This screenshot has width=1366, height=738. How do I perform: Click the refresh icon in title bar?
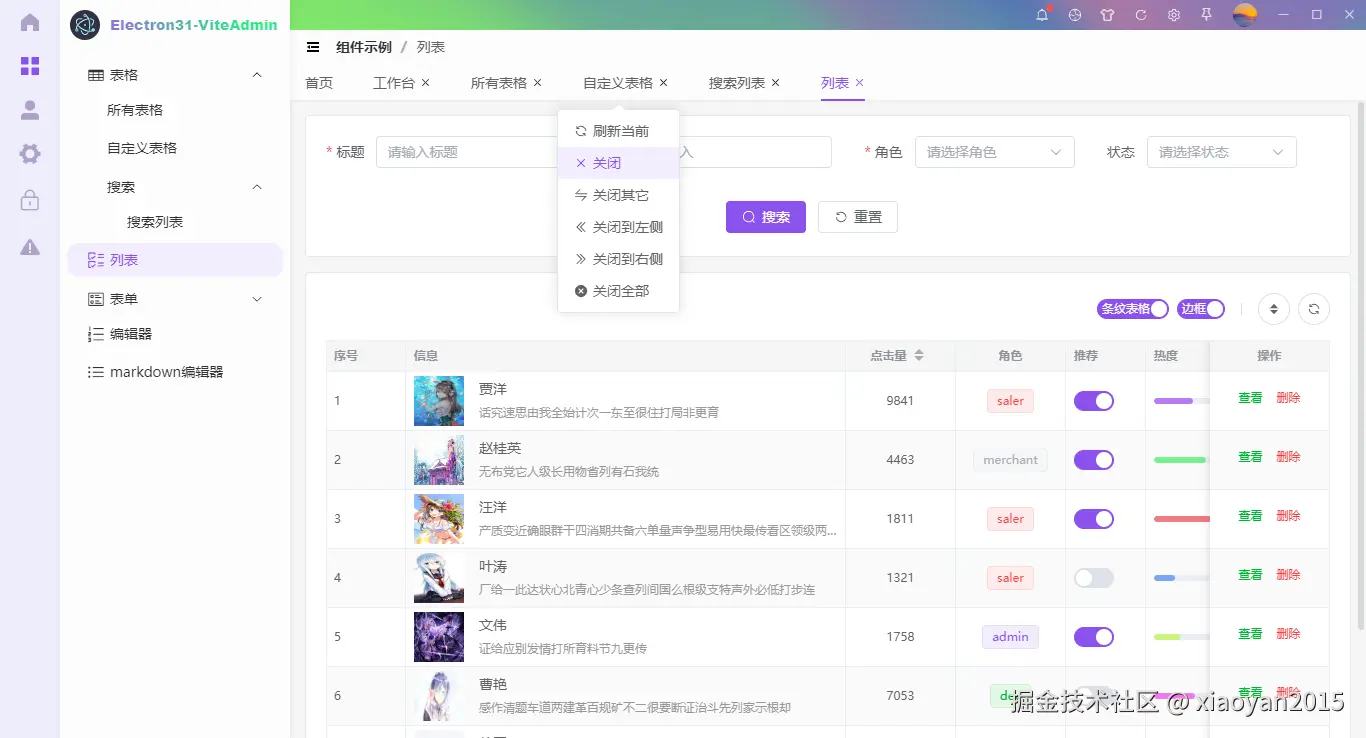[x=1141, y=15]
